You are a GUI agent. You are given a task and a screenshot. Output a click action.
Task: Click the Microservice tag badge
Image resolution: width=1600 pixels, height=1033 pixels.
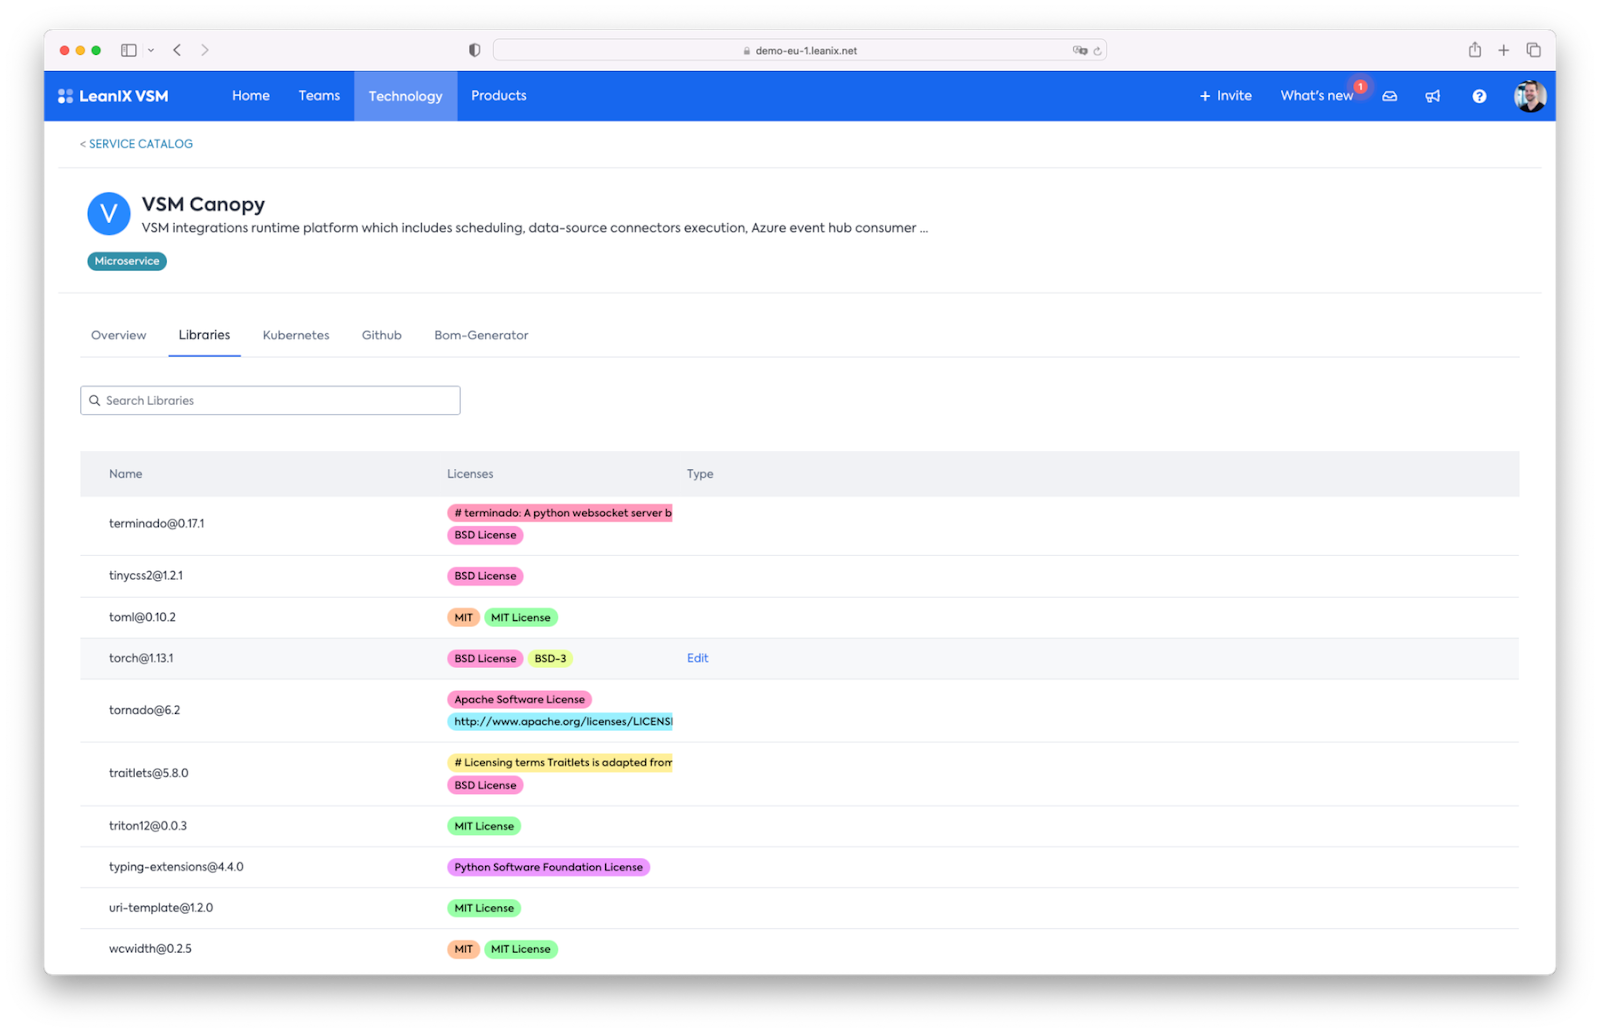click(127, 261)
